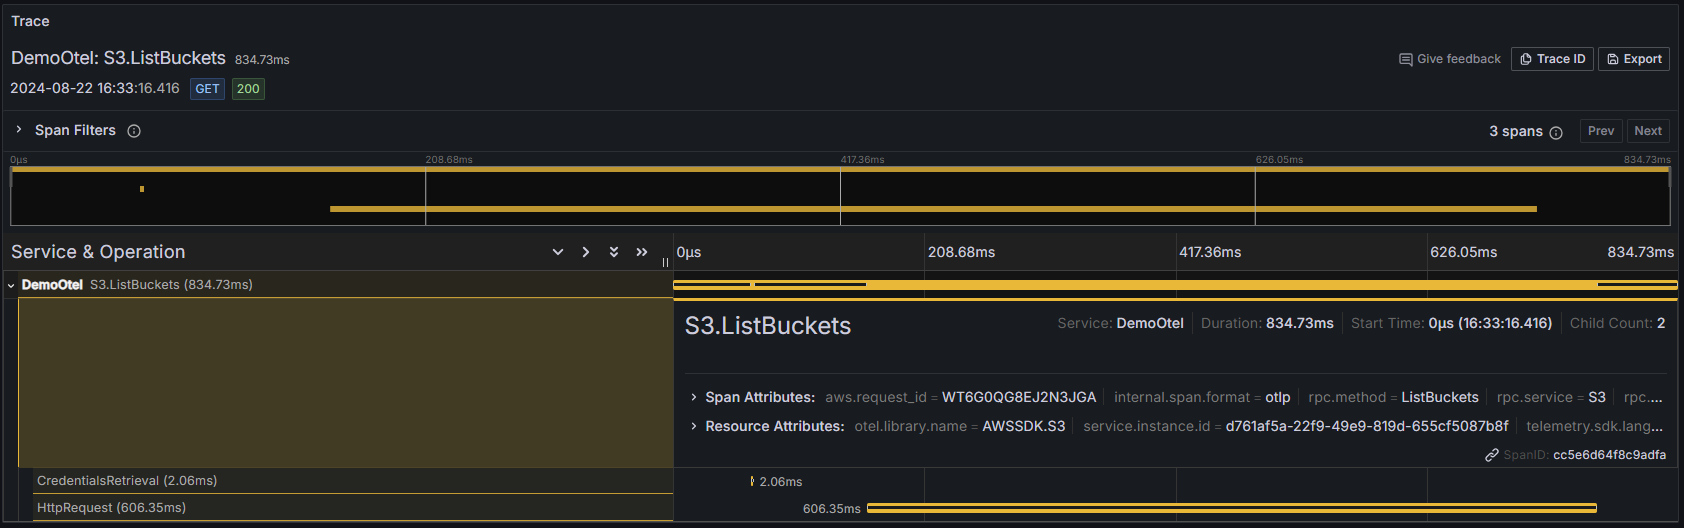
Task: Click the Child Count 2 detail
Action: point(1617,323)
